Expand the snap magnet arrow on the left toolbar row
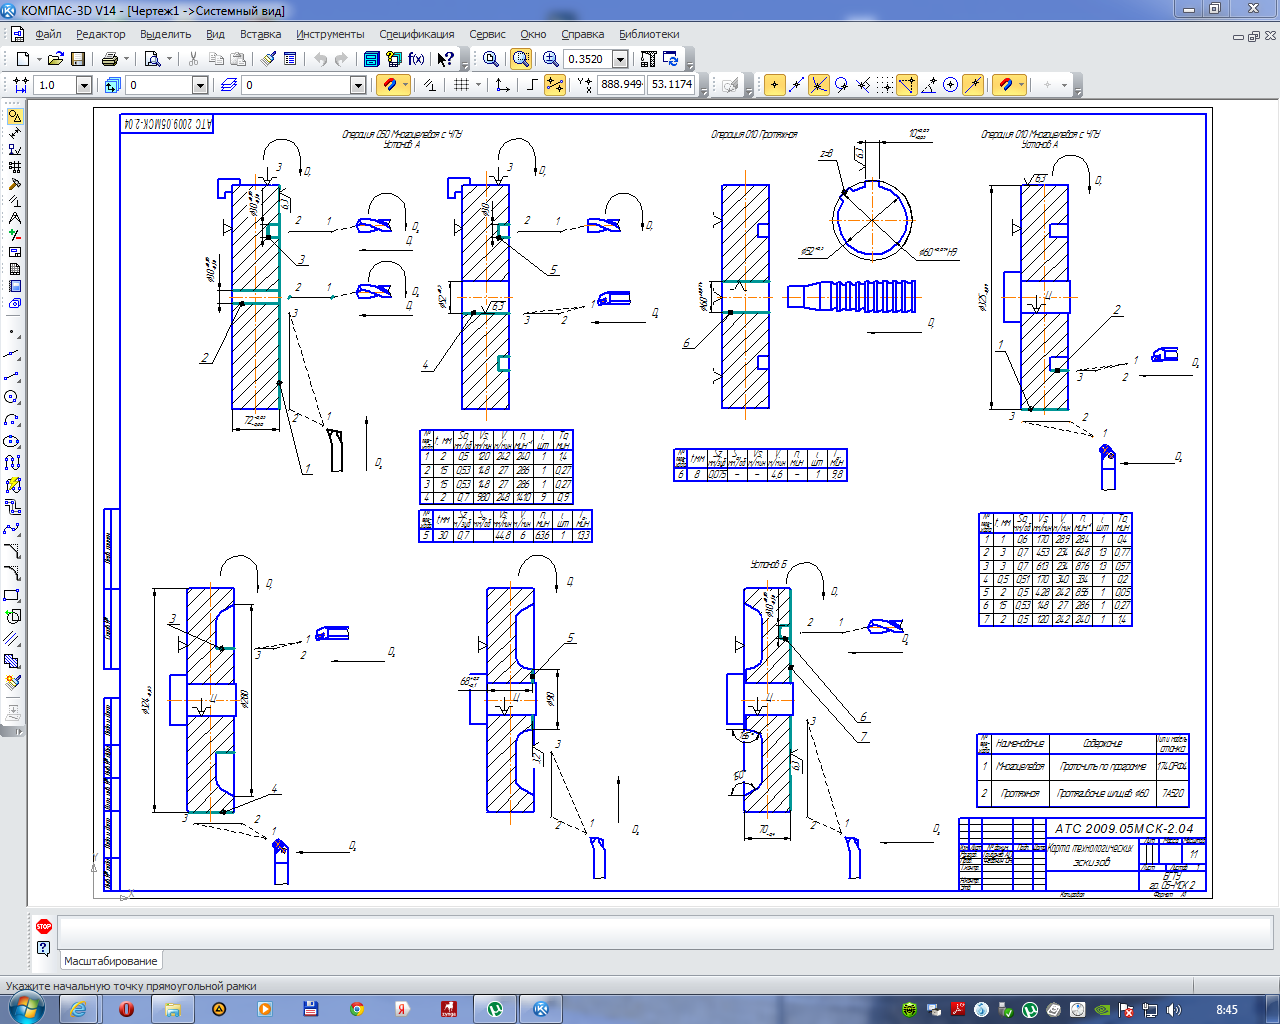1280x1024 pixels. pos(405,85)
